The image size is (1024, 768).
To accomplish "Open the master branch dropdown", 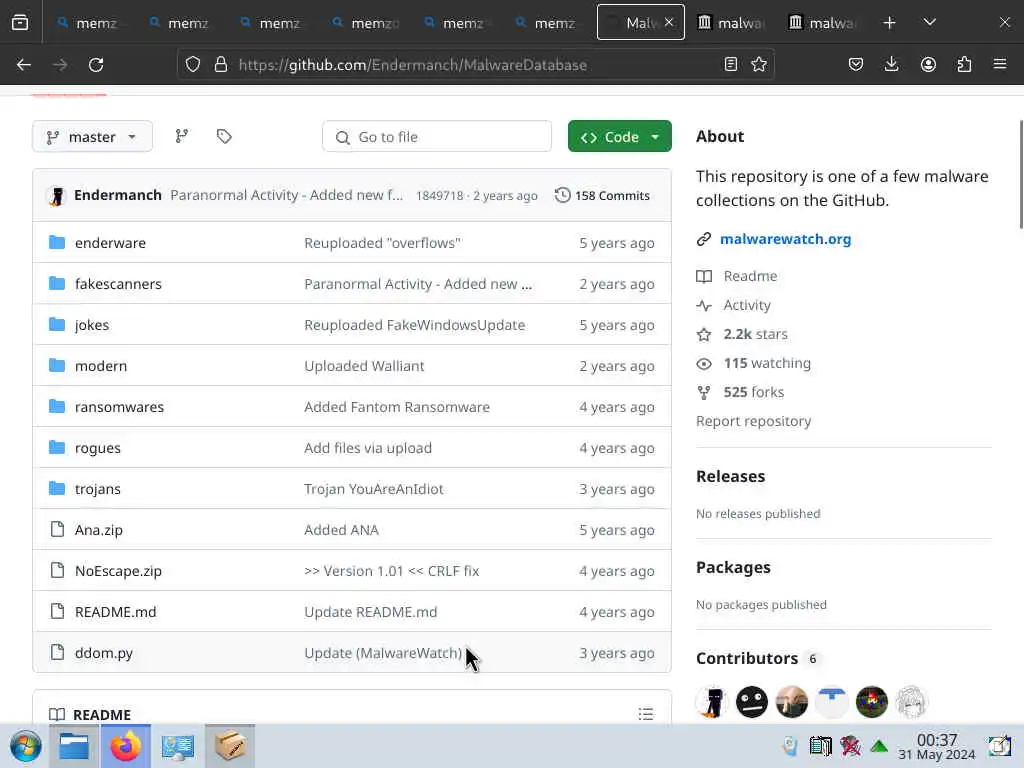I will click(x=92, y=136).
